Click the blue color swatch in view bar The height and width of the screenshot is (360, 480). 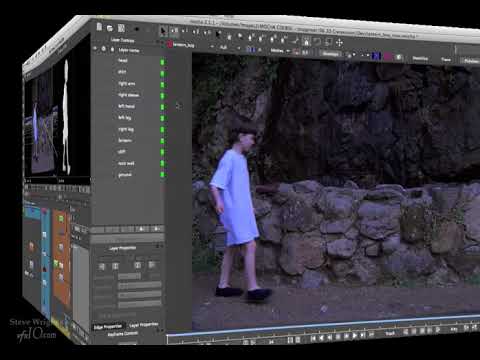click(376, 56)
